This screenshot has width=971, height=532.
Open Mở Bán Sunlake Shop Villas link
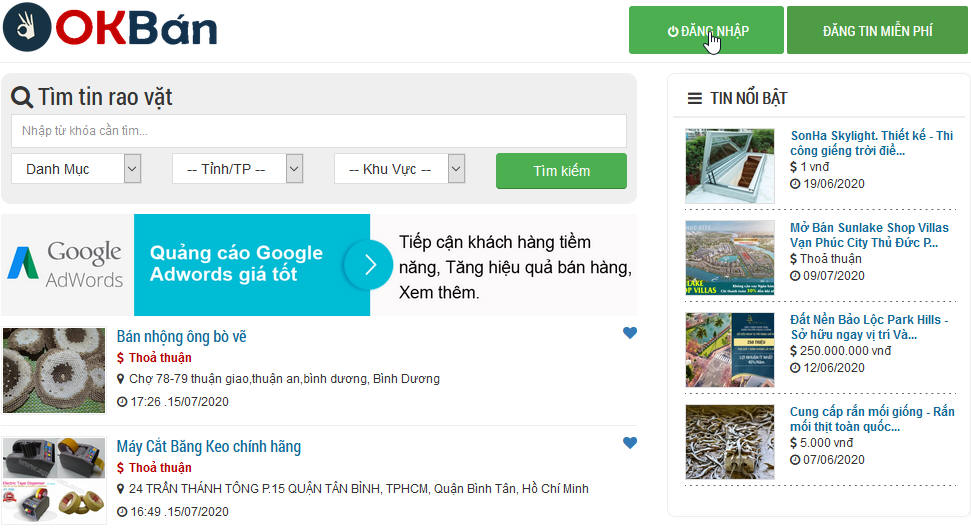(x=869, y=235)
